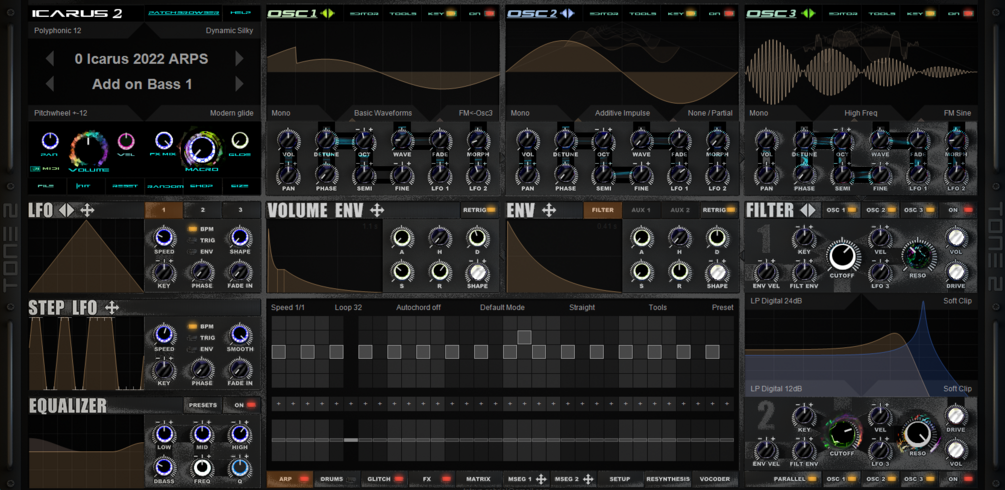Click the MACRO knob
This screenshot has height=490, width=1005.
(201, 148)
